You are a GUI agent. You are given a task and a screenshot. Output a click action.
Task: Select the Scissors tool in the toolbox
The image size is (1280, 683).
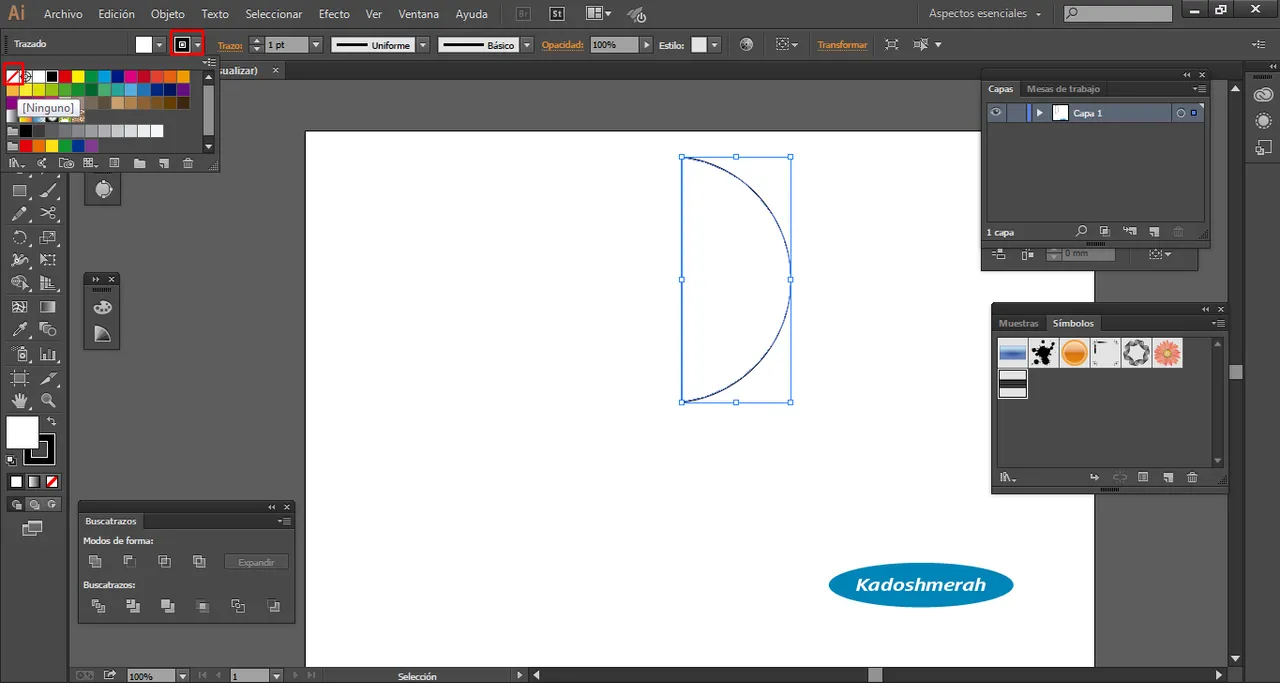click(48, 213)
